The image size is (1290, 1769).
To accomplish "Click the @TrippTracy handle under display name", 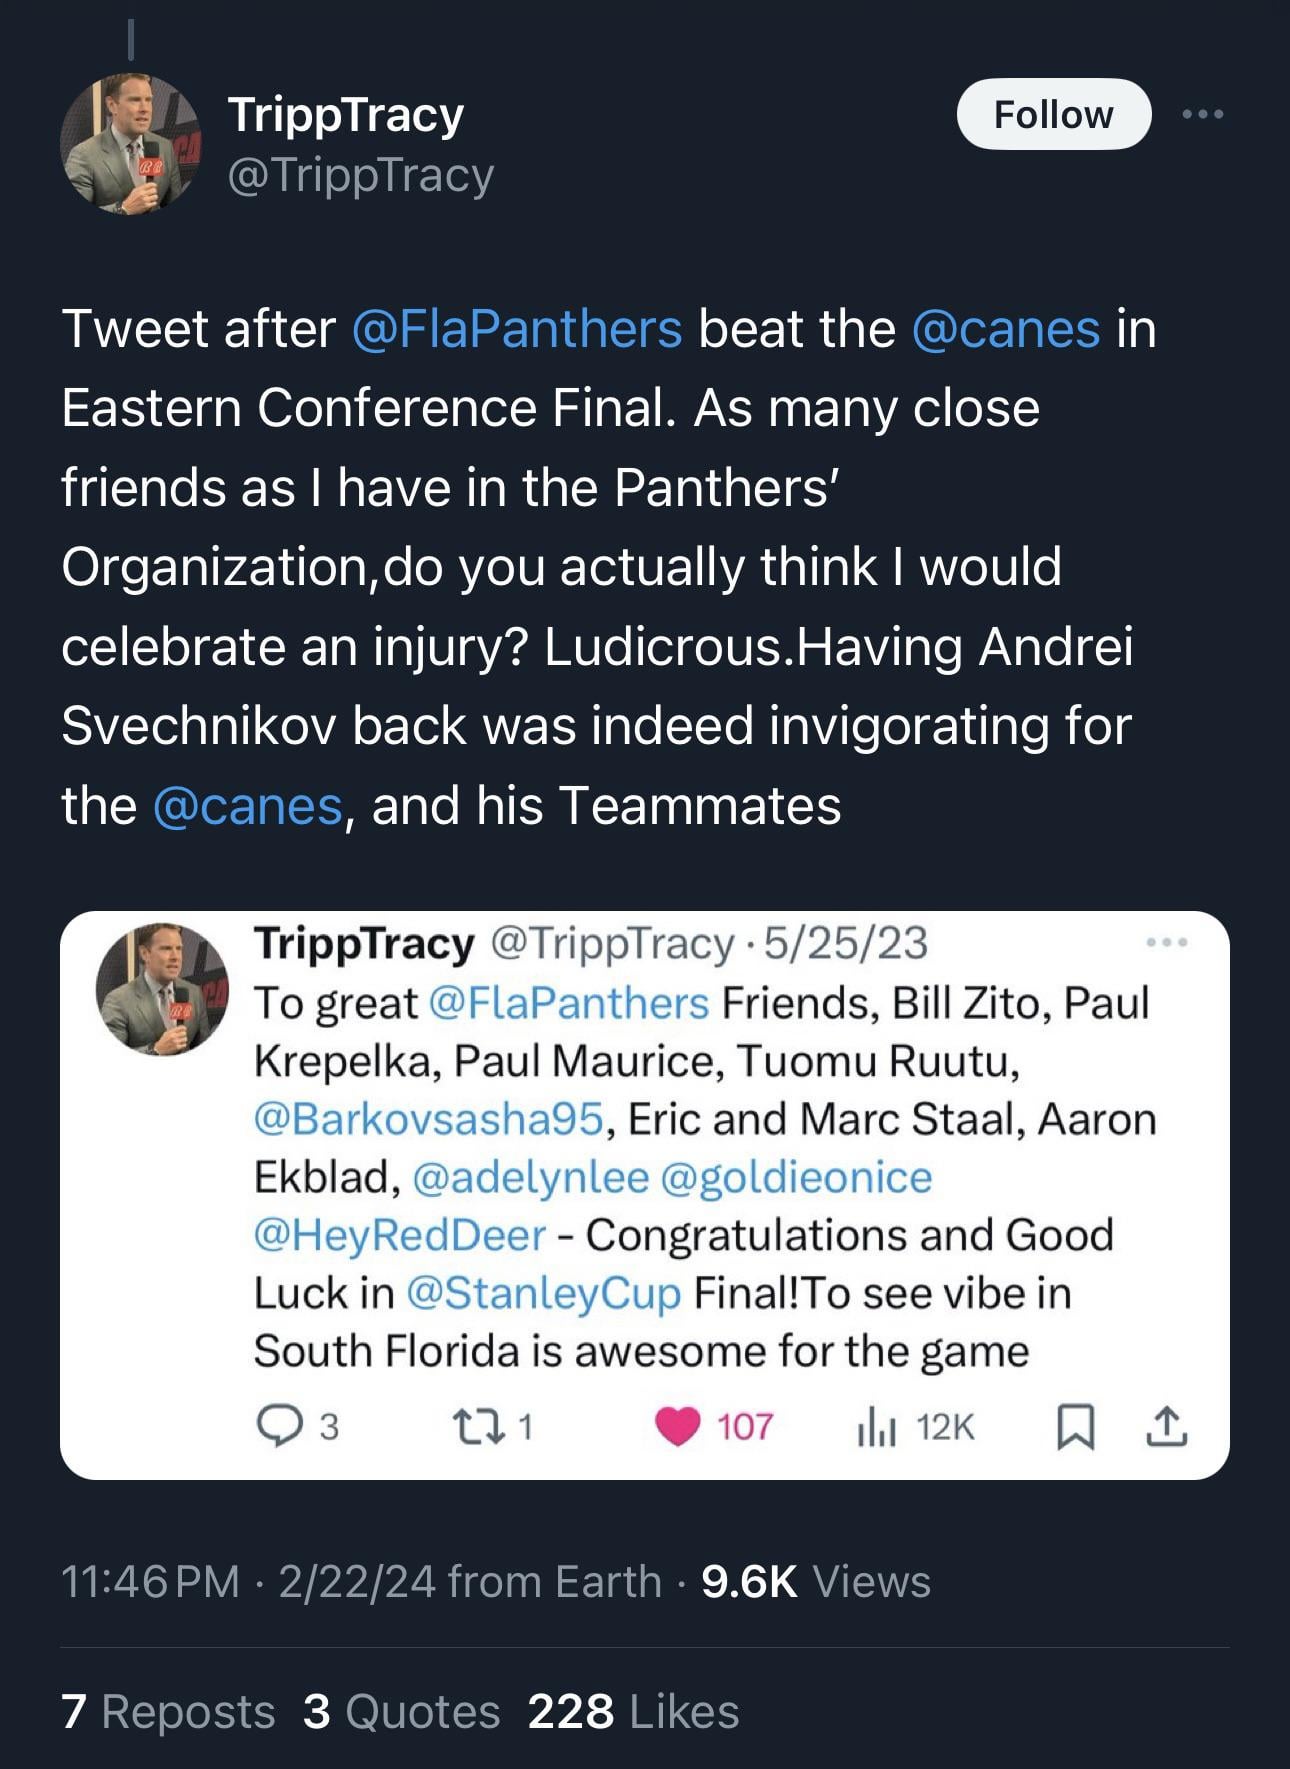I will click(361, 176).
